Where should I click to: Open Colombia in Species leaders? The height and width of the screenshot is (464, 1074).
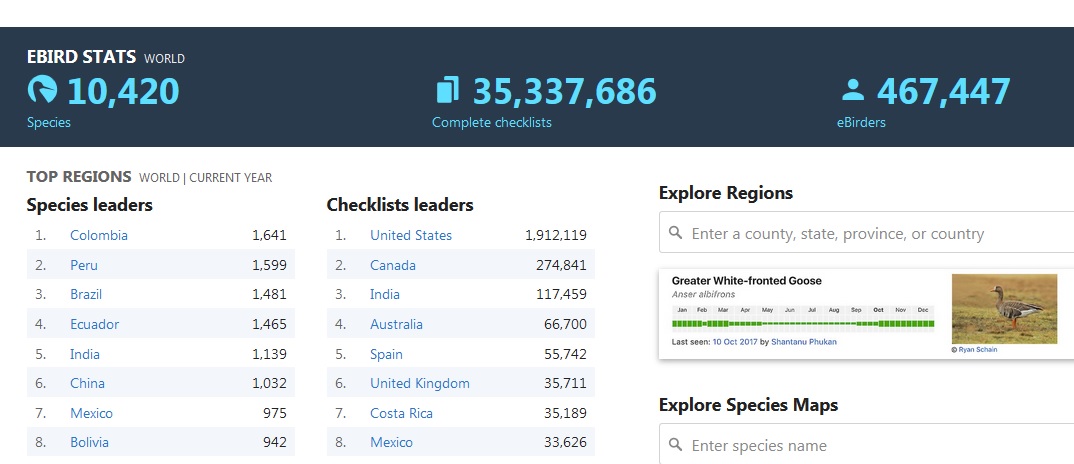(99, 235)
